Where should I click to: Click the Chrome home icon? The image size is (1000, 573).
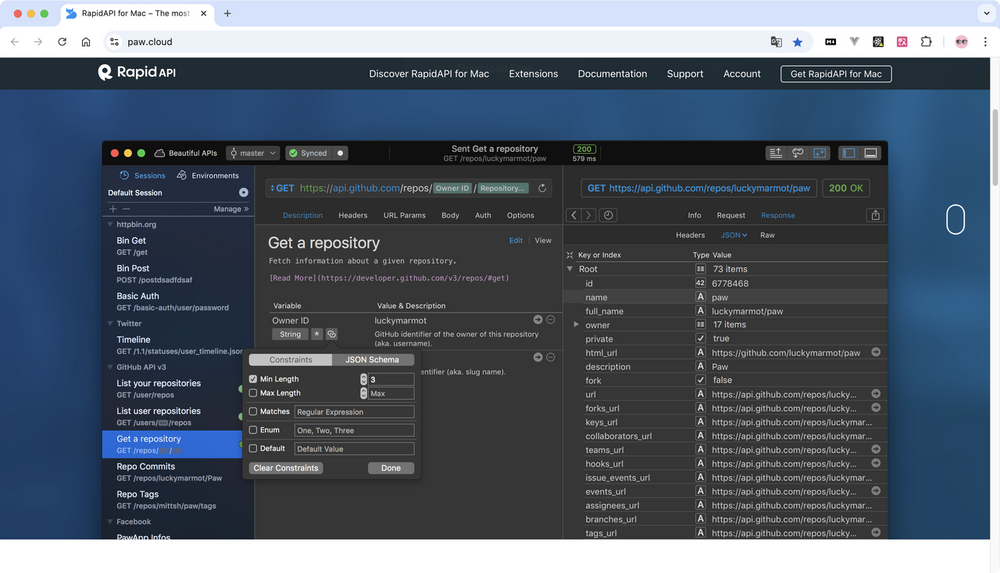click(86, 42)
